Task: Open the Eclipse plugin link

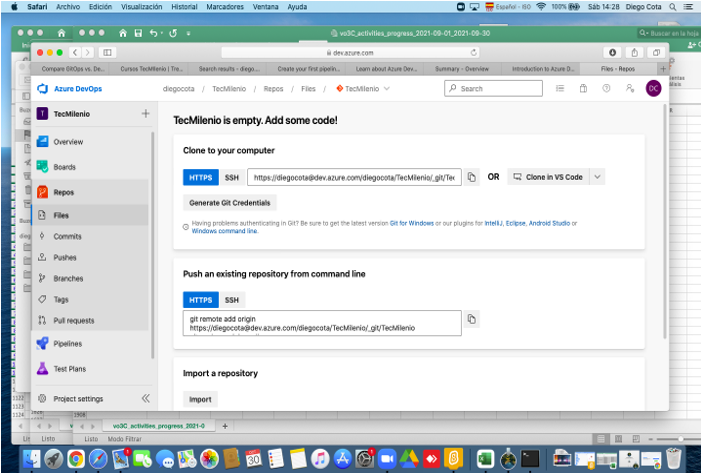Action: (x=515, y=223)
